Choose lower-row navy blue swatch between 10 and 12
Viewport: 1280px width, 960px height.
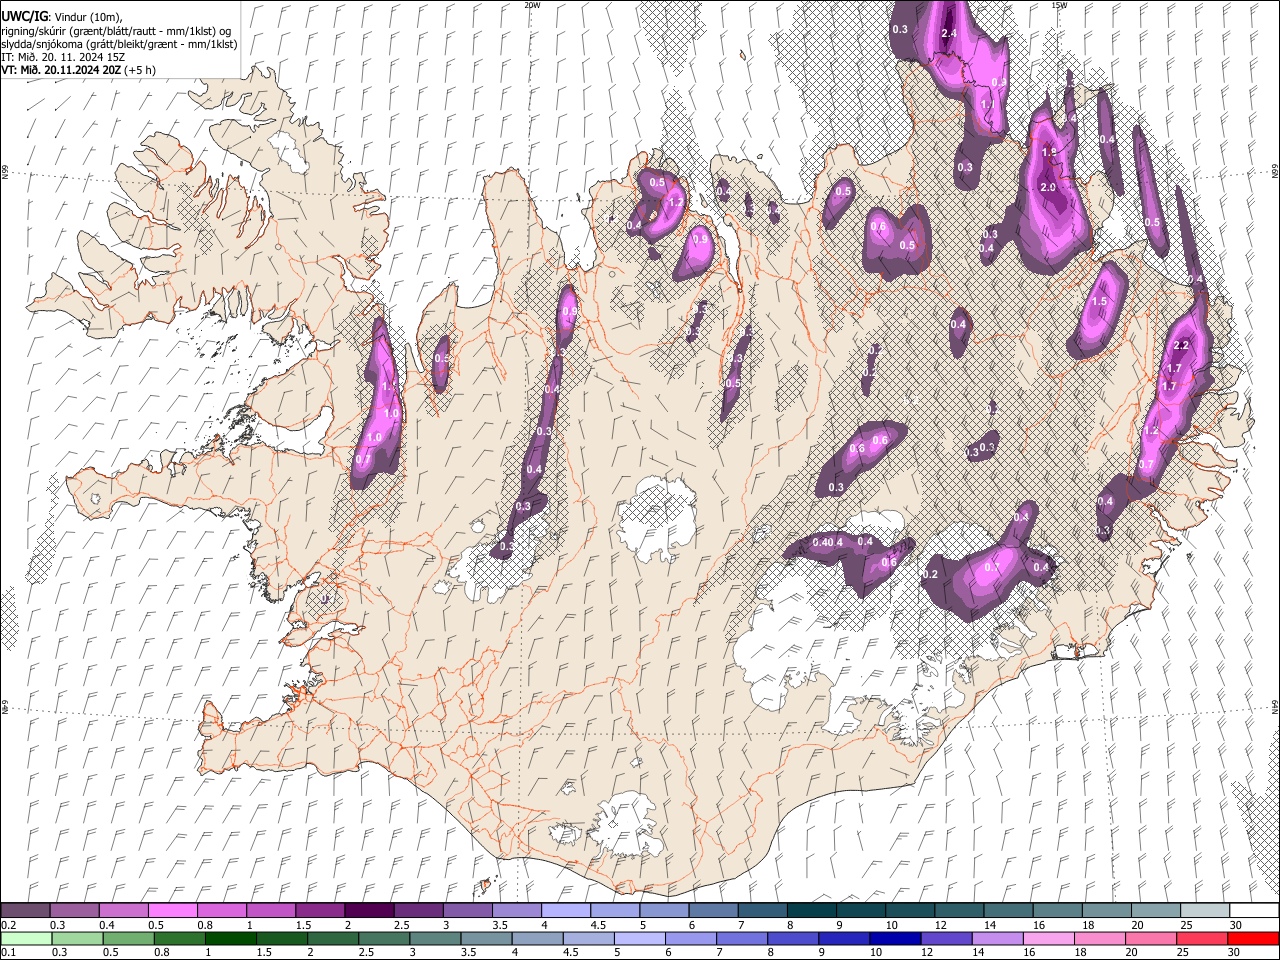[x=894, y=938]
